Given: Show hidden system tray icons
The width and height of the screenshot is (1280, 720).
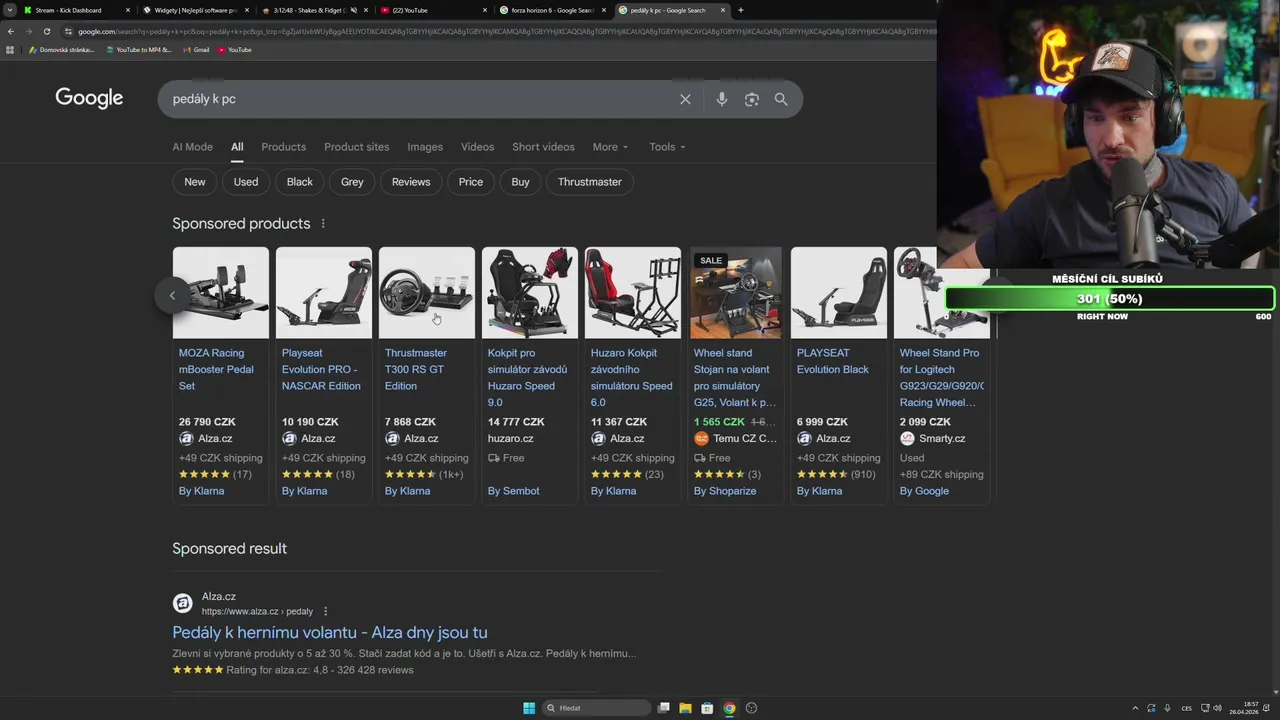Looking at the screenshot, I should tap(1135, 708).
